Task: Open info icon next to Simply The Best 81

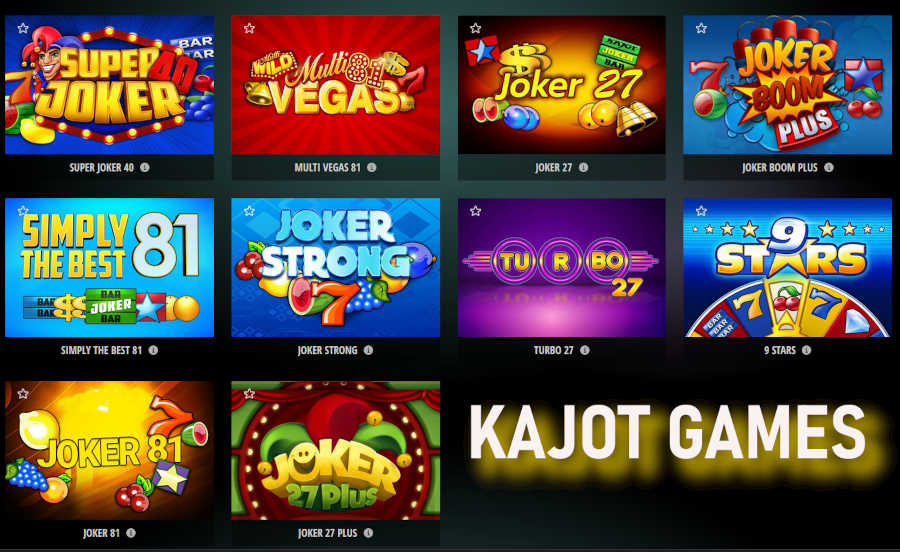Action: coord(153,350)
